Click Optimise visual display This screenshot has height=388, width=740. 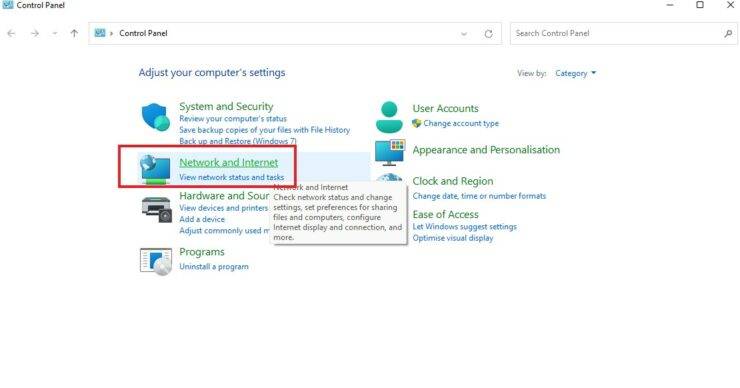(x=453, y=238)
